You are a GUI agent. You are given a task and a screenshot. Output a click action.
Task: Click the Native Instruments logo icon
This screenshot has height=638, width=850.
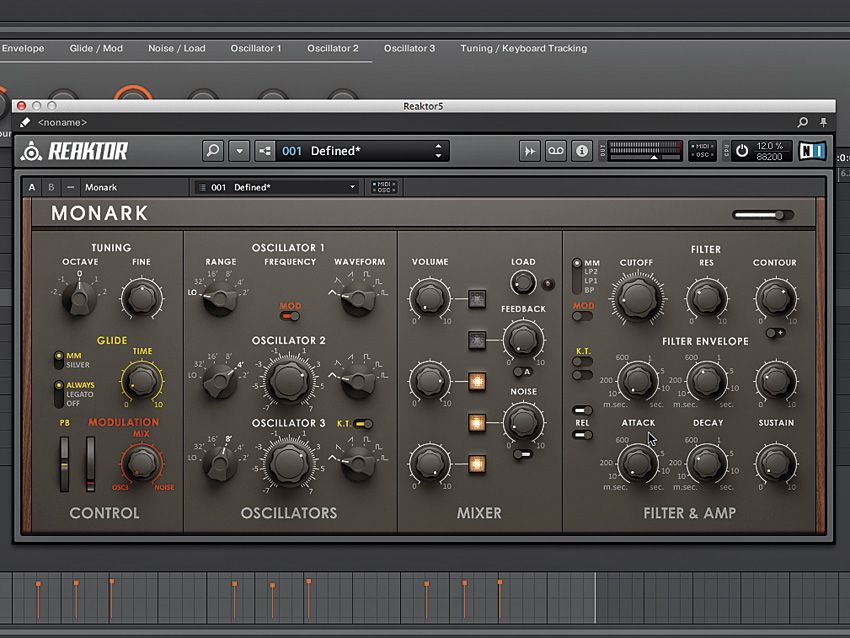click(812, 150)
